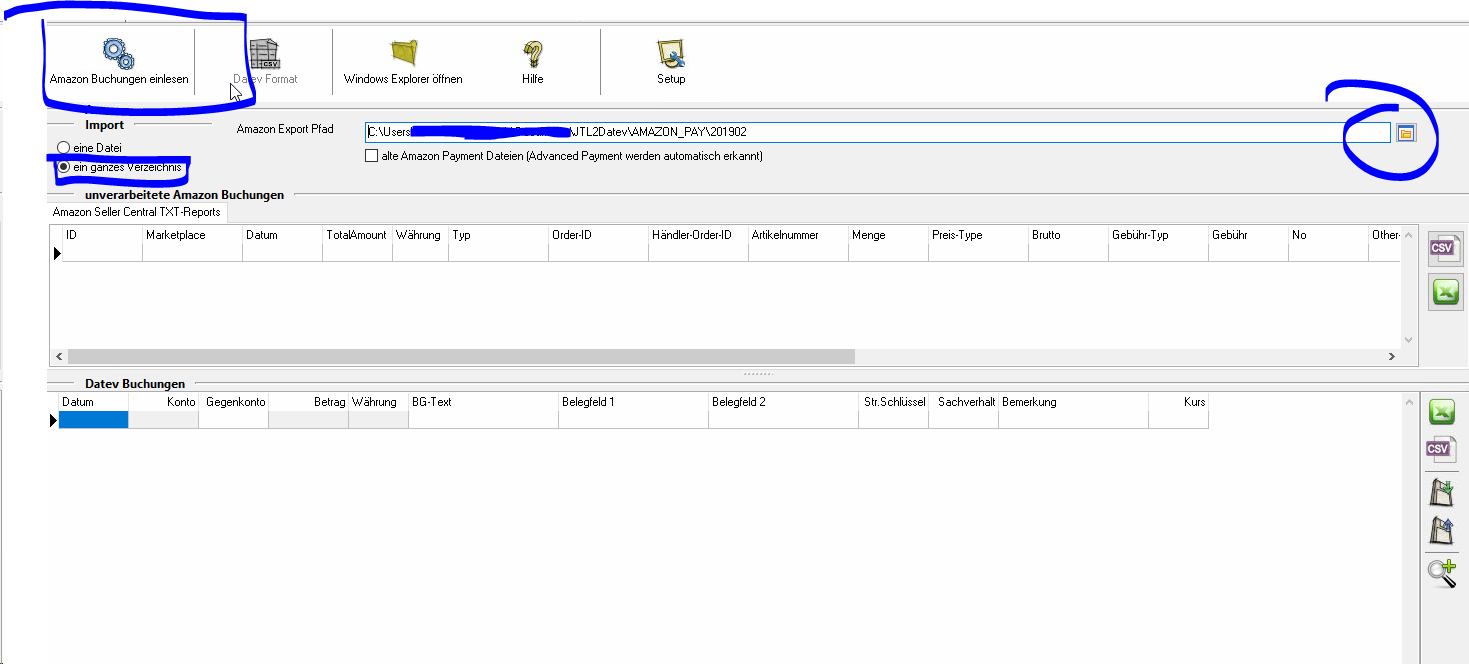This screenshot has width=1469, height=664.
Task: Open Hilfe question mark toolbar button
Action: pos(532,62)
